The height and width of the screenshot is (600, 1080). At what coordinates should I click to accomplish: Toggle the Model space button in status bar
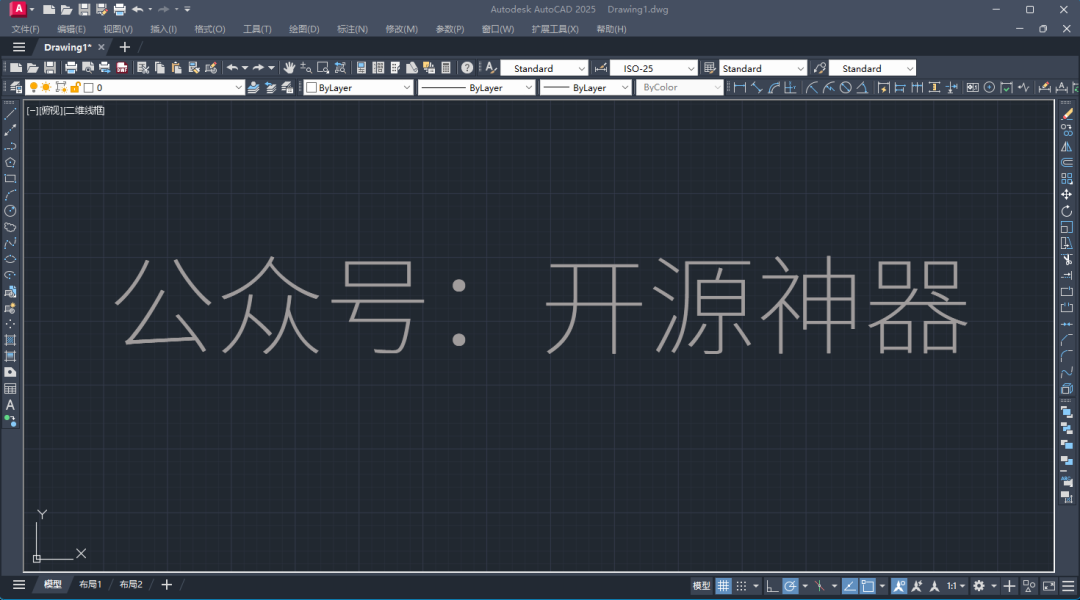(701, 586)
